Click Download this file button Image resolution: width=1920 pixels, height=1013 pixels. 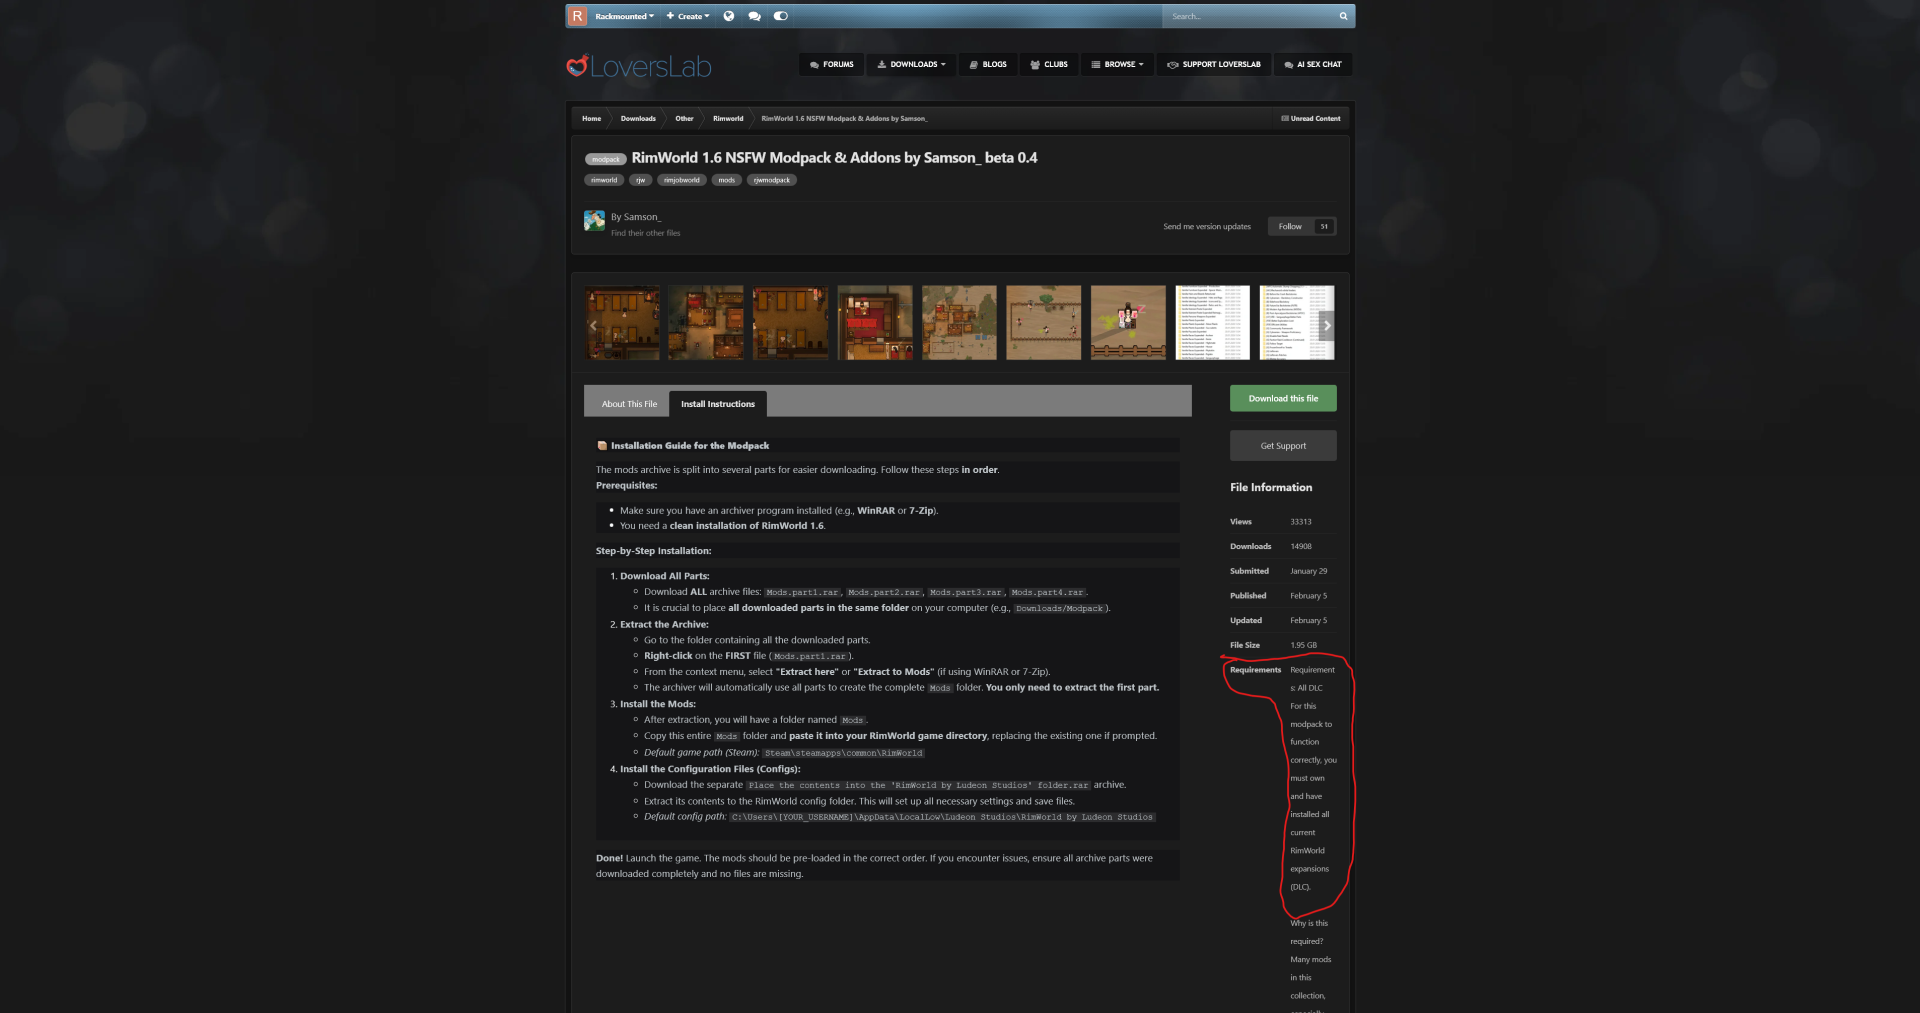pos(1283,398)
